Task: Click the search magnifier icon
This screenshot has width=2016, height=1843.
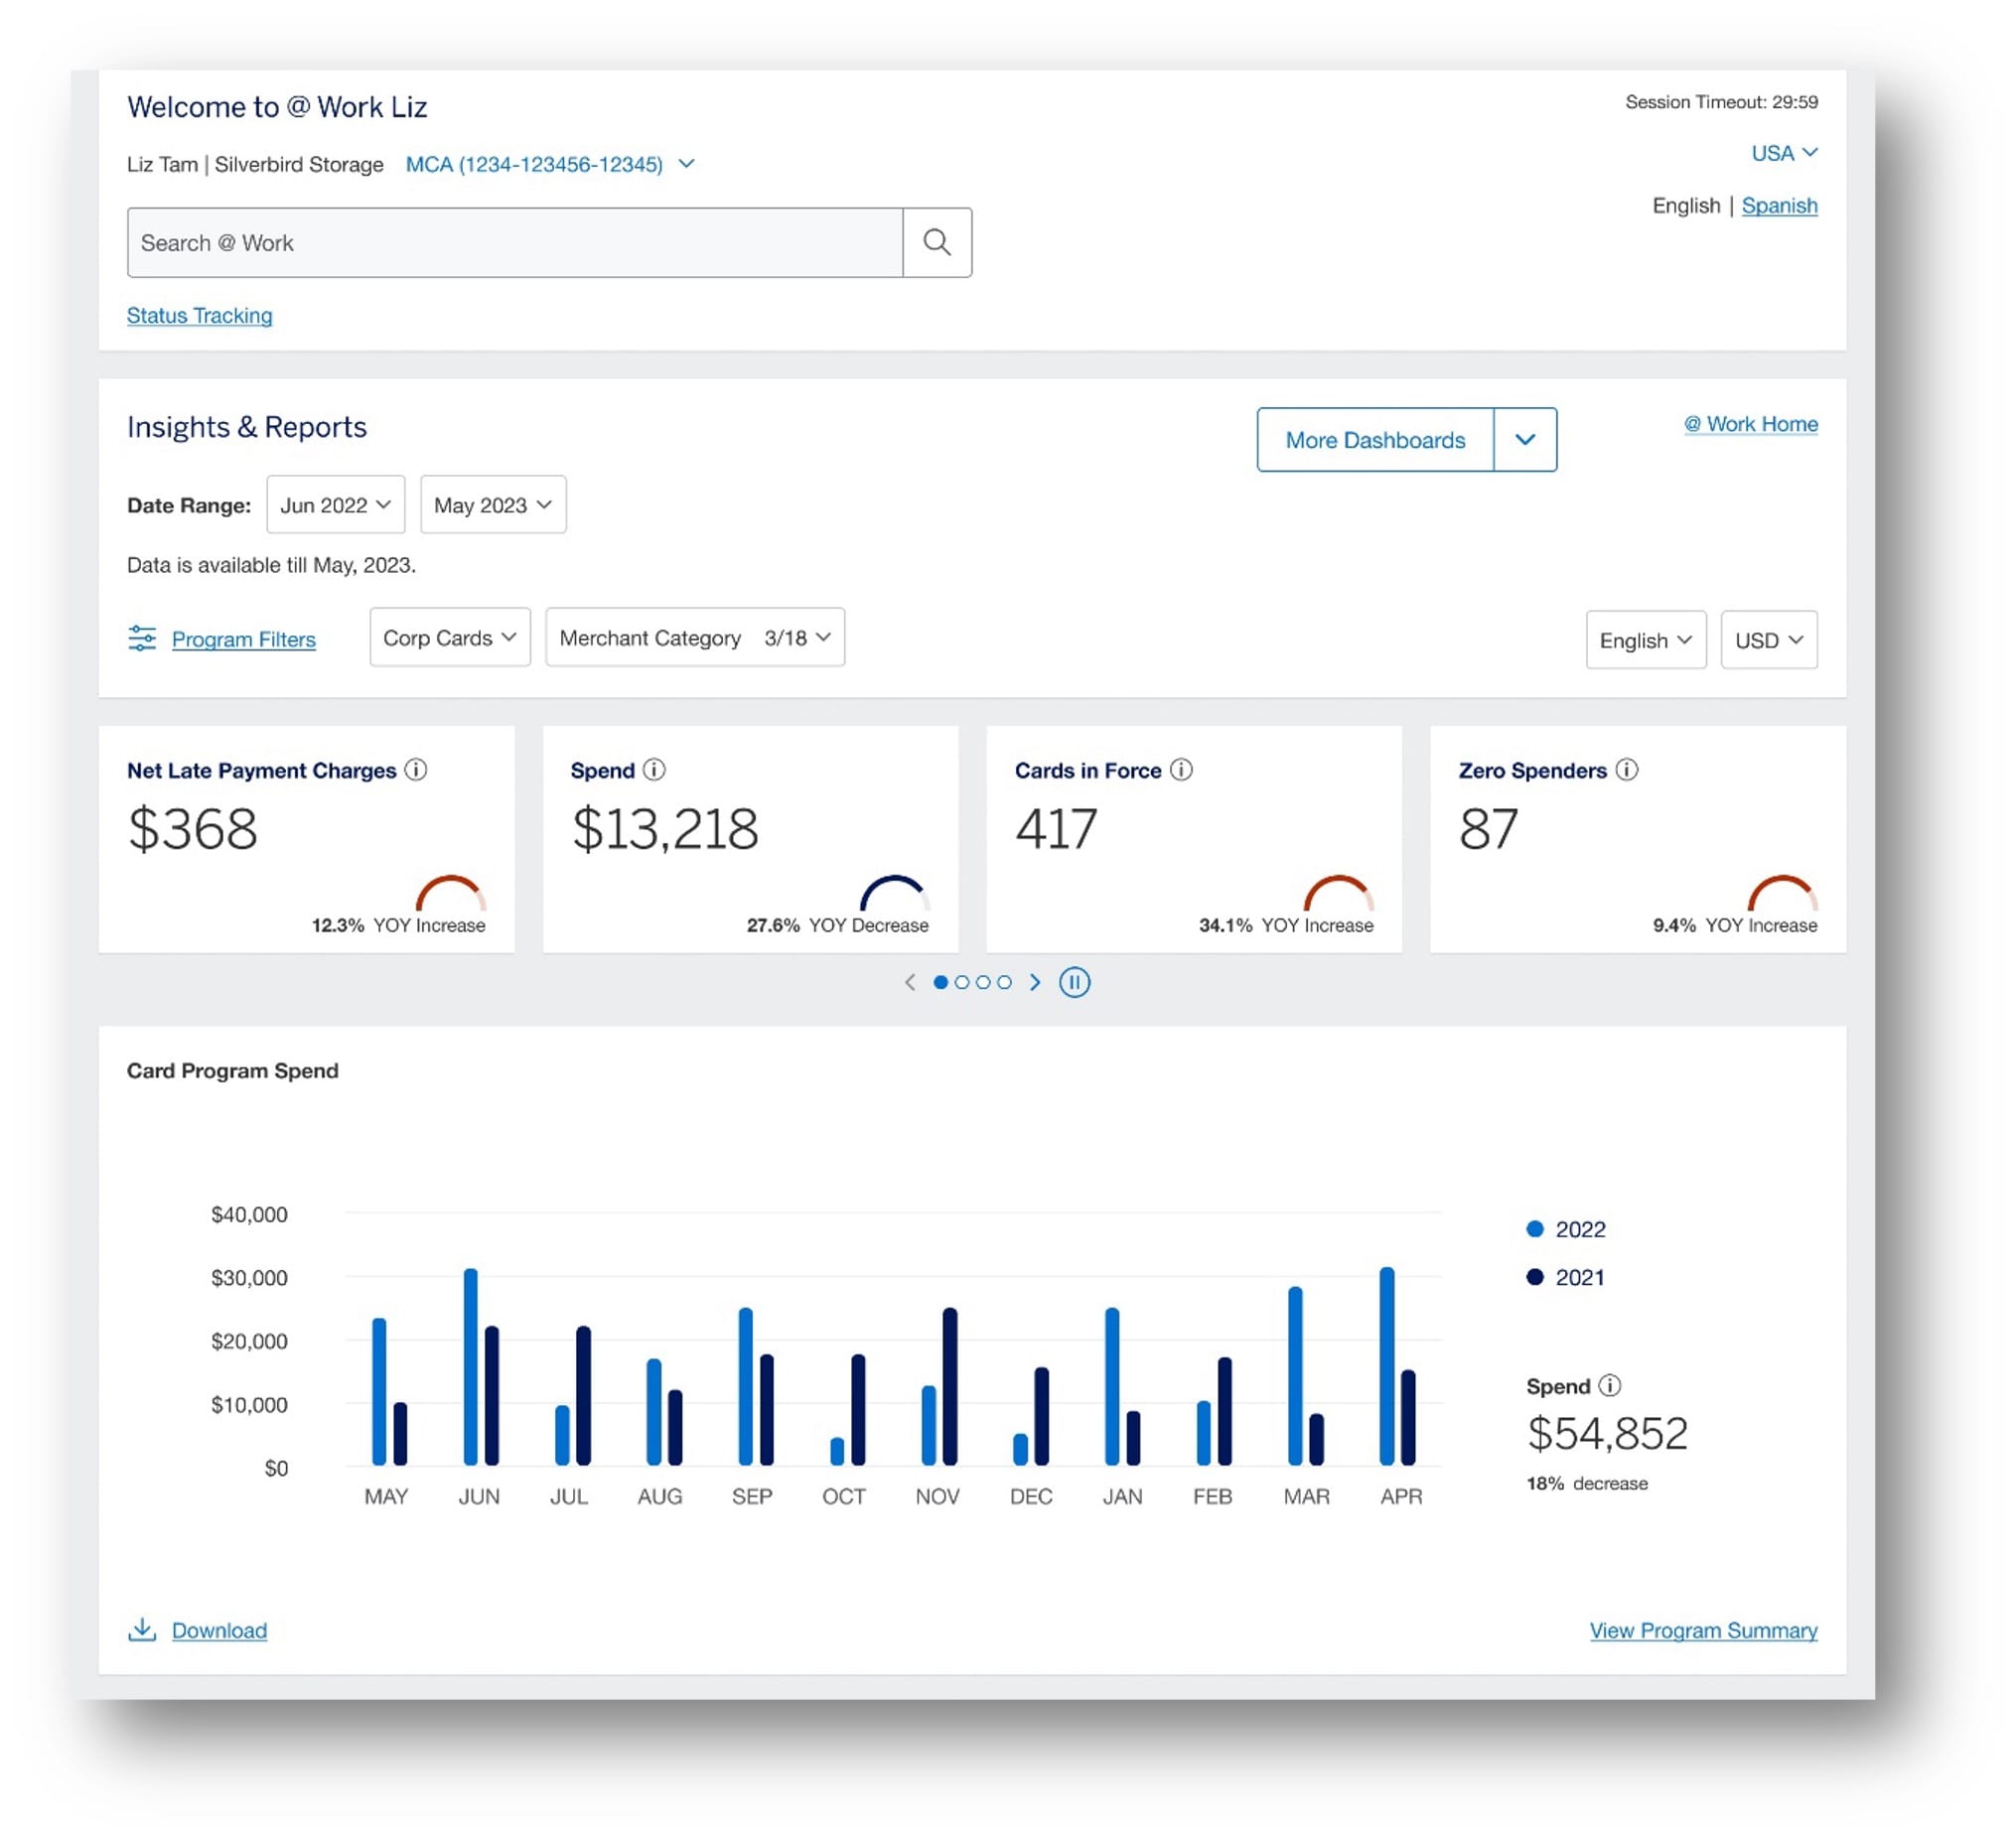Action: click(x=936, y=242)
